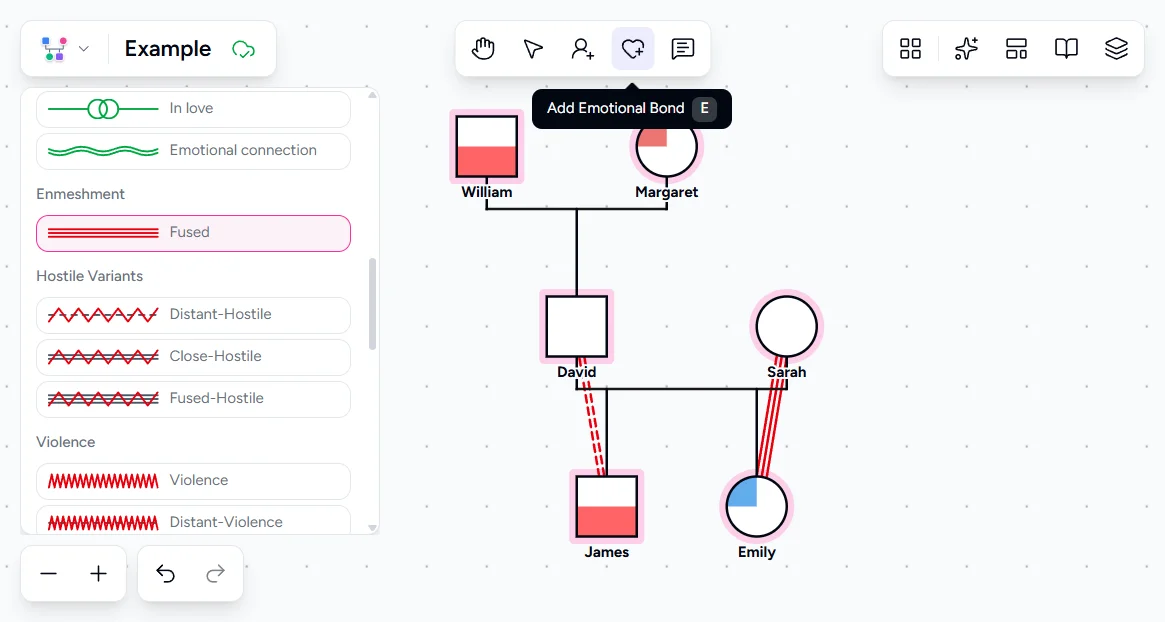Select the James square node
The width and height of the screenshot is (1165, 622).
pos(606,506)
